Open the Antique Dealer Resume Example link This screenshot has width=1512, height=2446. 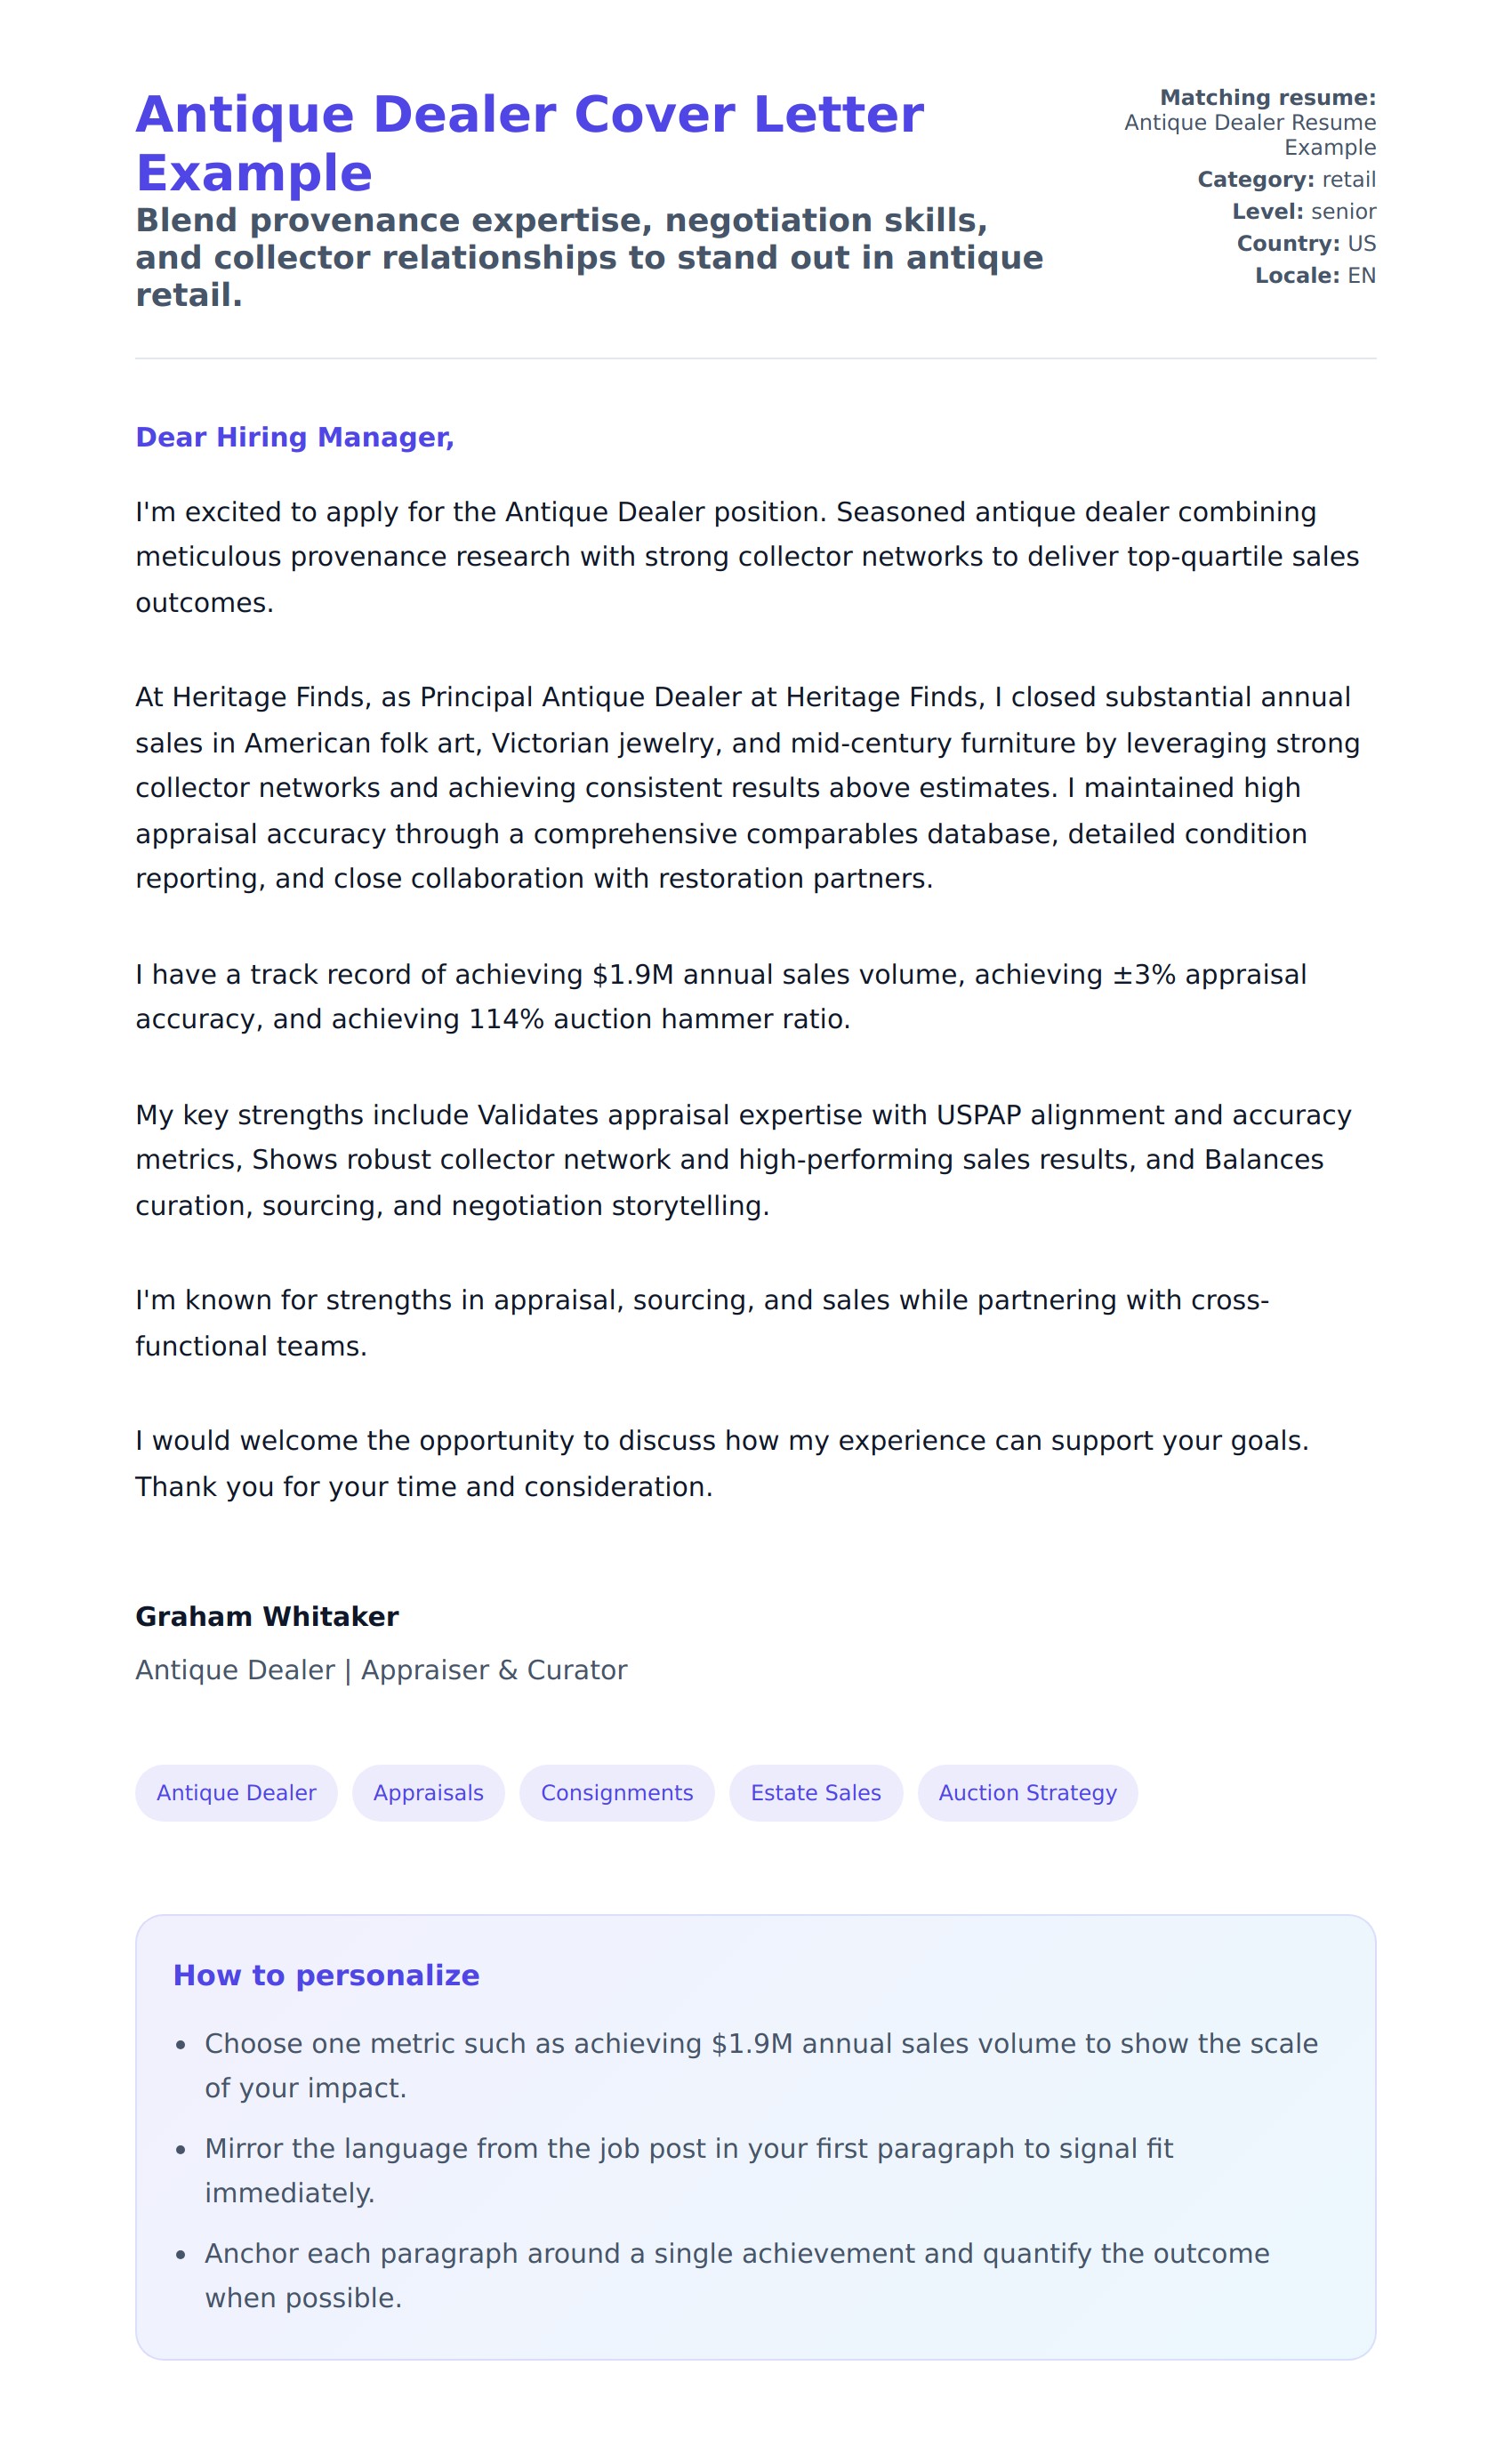[1249, 135]
